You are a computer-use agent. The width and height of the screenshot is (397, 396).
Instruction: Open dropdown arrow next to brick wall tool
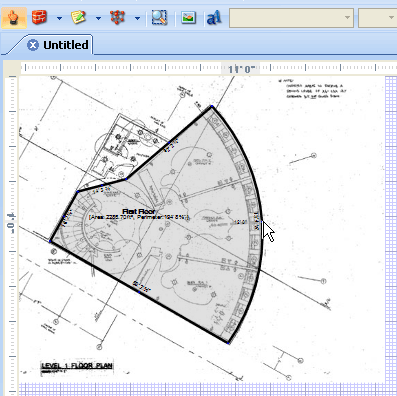click(59, 18)
